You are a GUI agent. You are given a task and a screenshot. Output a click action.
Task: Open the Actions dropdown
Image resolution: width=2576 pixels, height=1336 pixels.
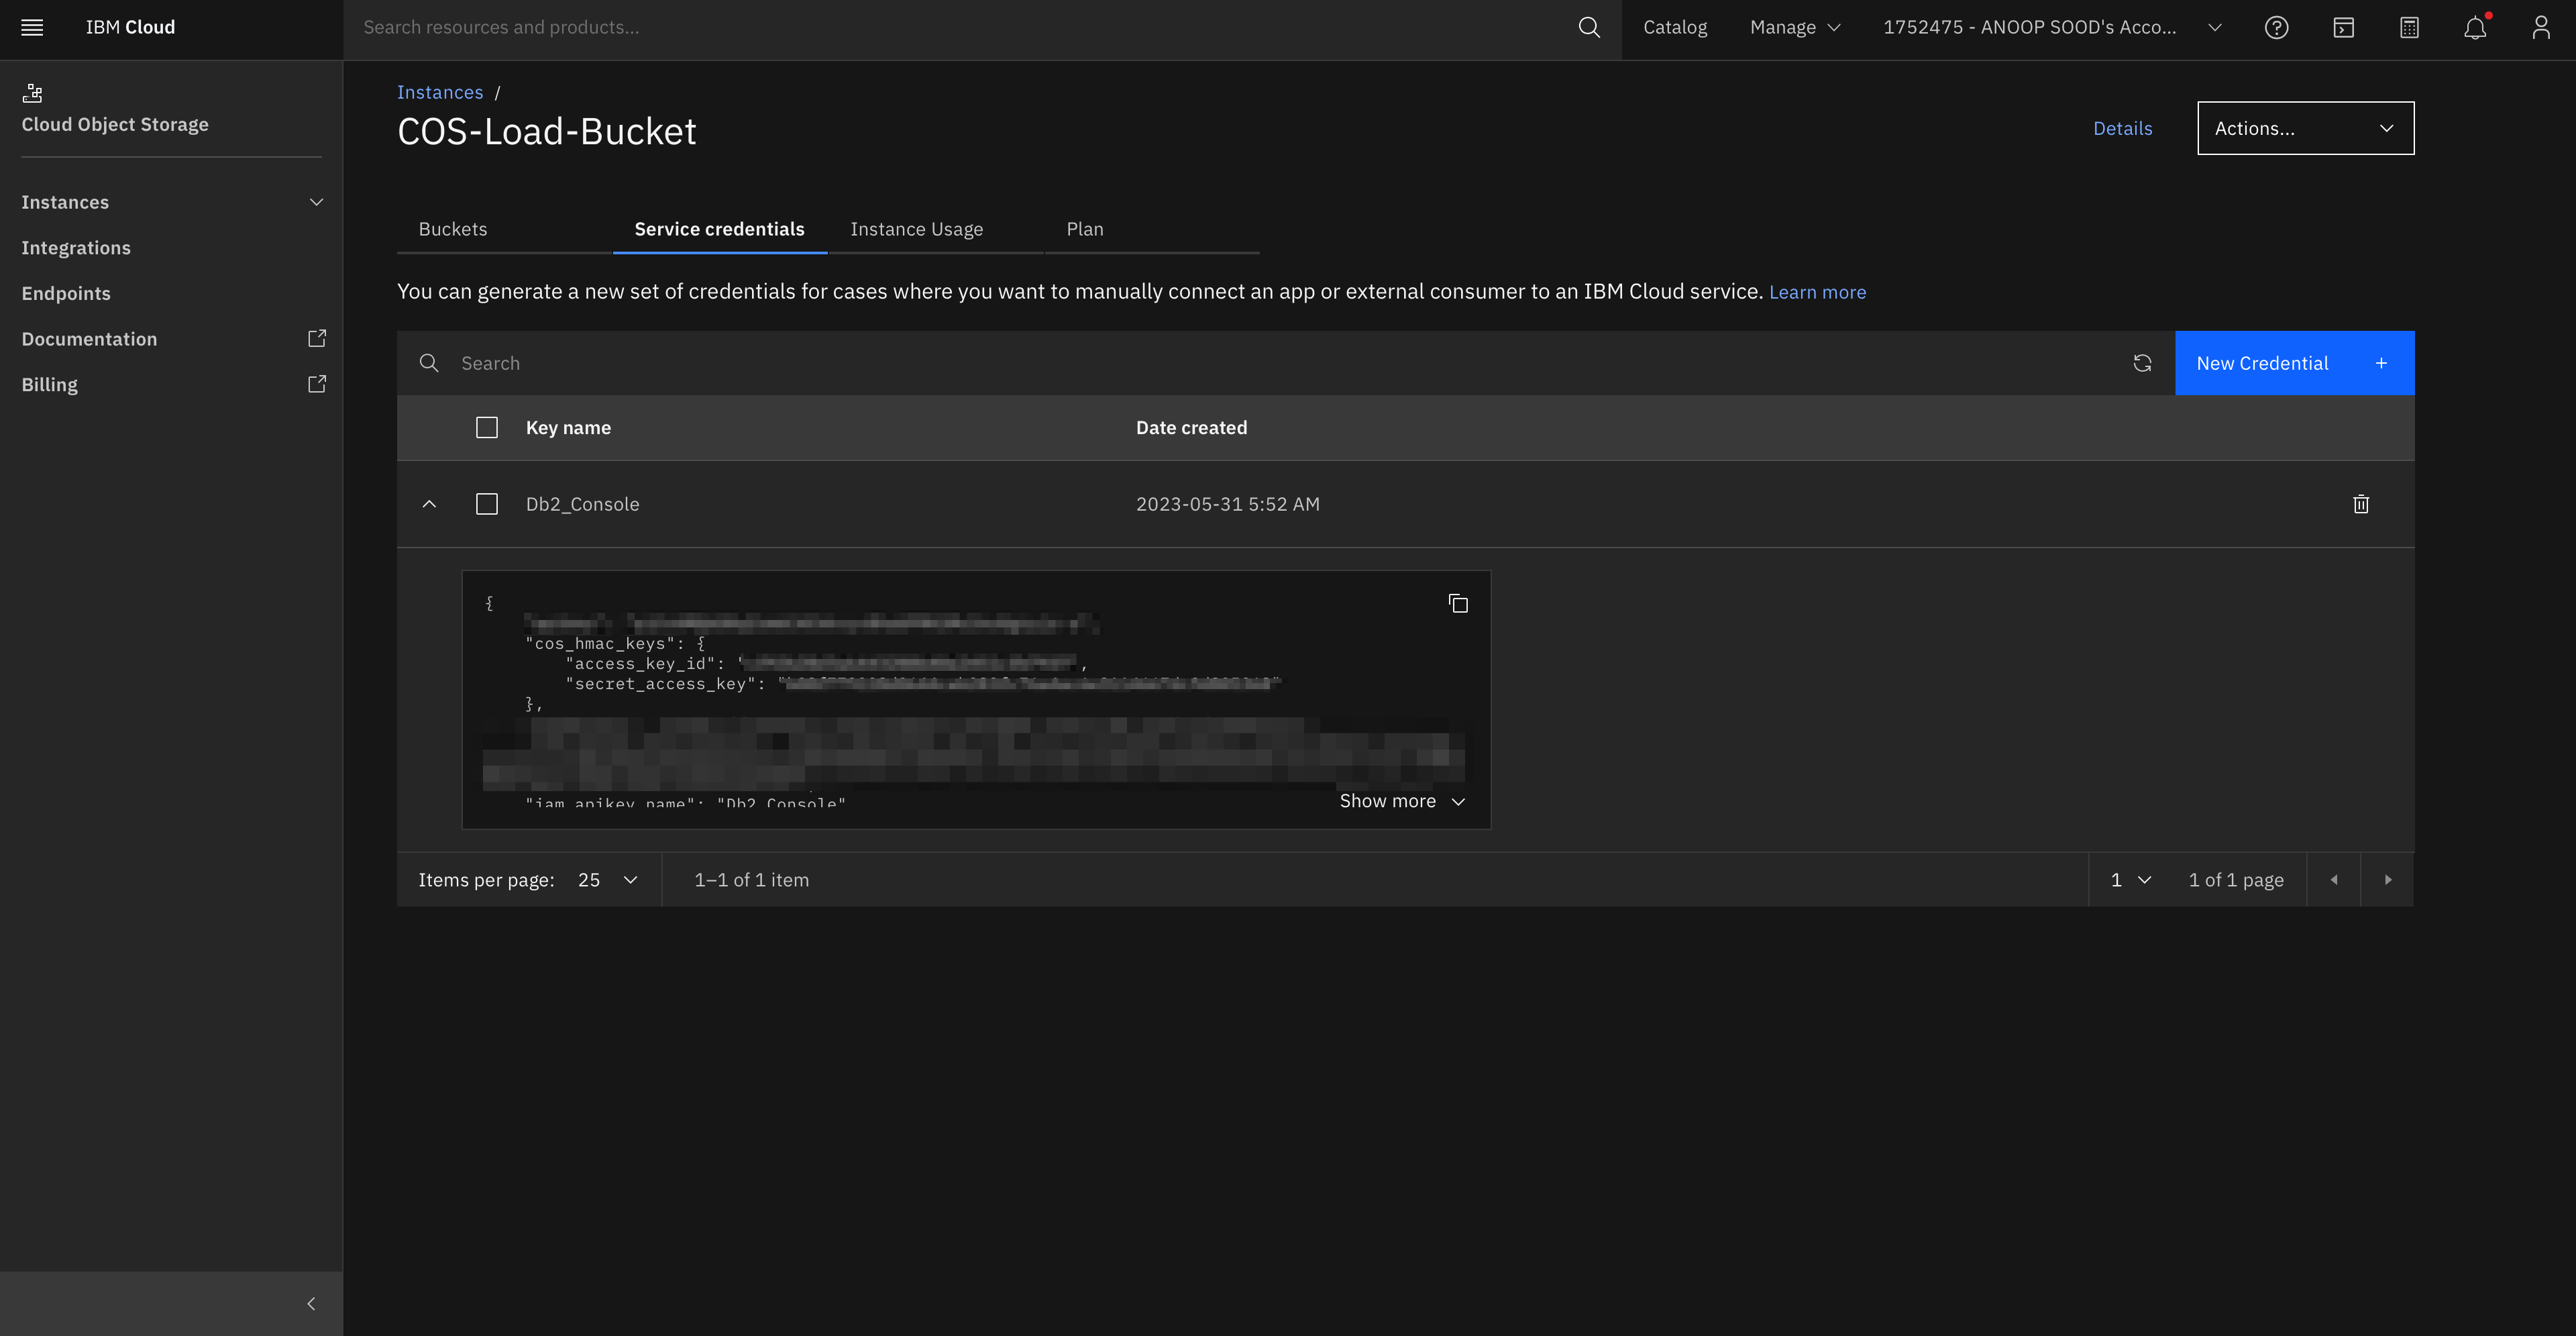click(x=2305, y=128)
